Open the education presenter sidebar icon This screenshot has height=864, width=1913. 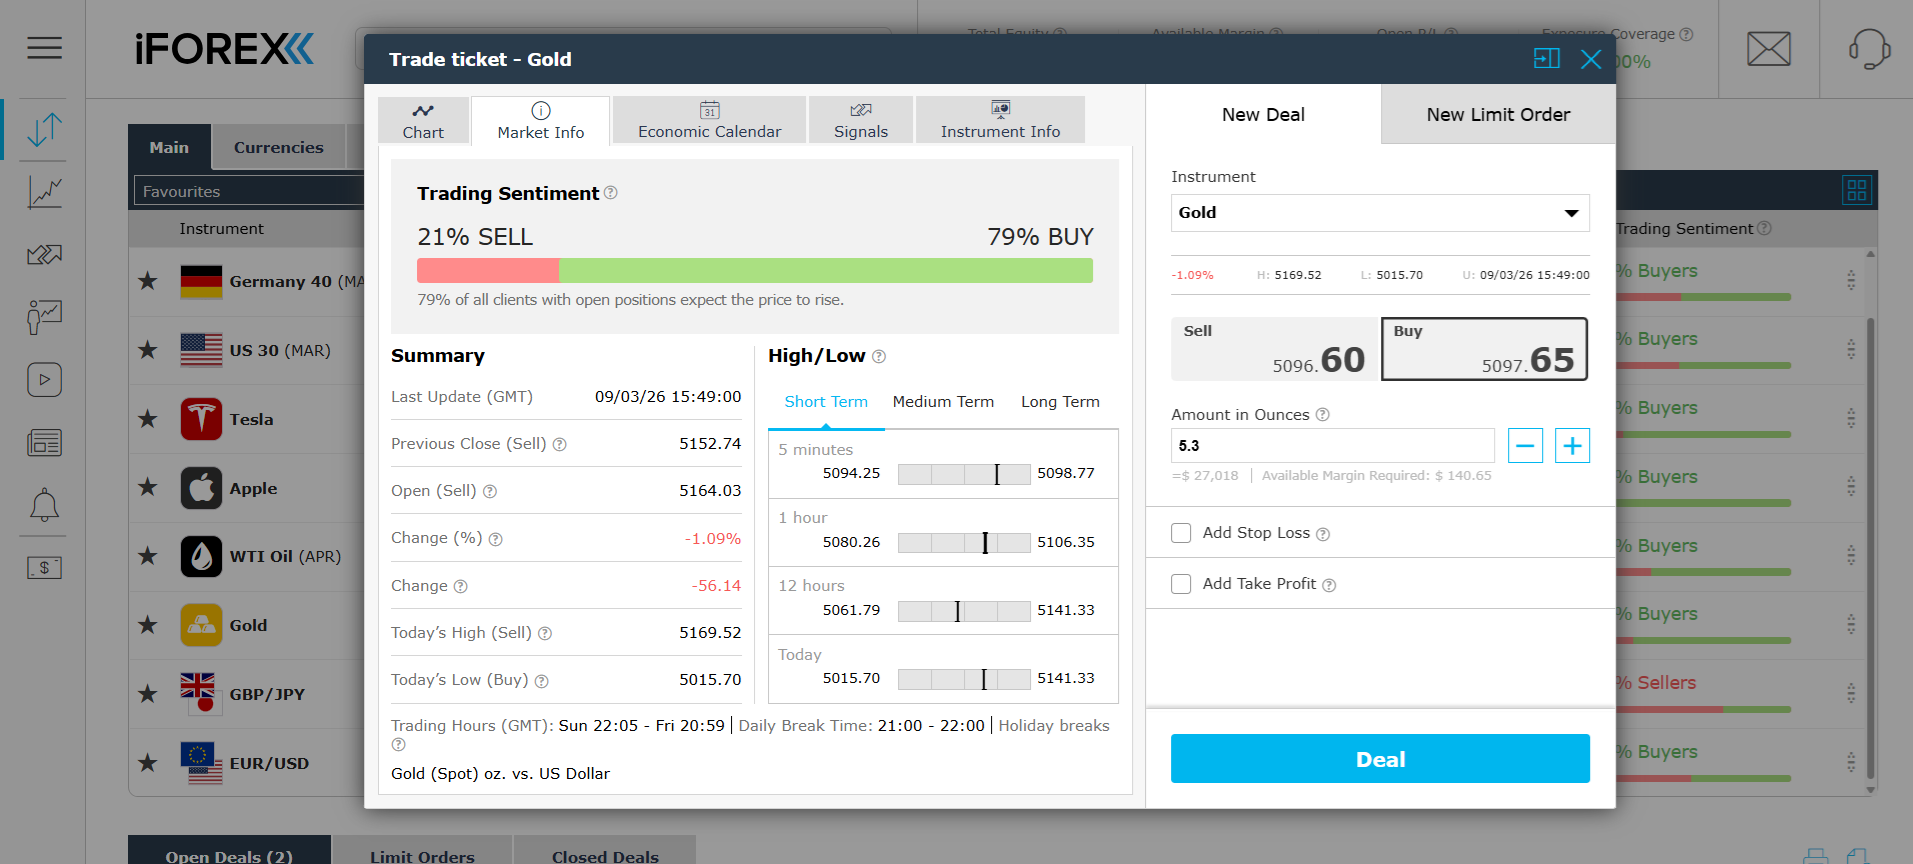click(x=44, y=317)
